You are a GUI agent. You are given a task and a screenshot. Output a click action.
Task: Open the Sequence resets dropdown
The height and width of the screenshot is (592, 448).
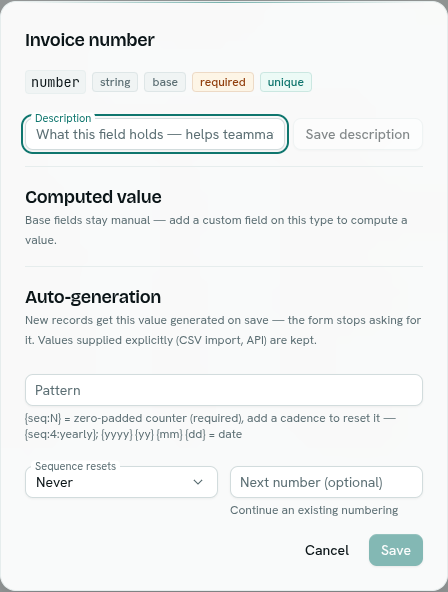[x=121, y=482]
